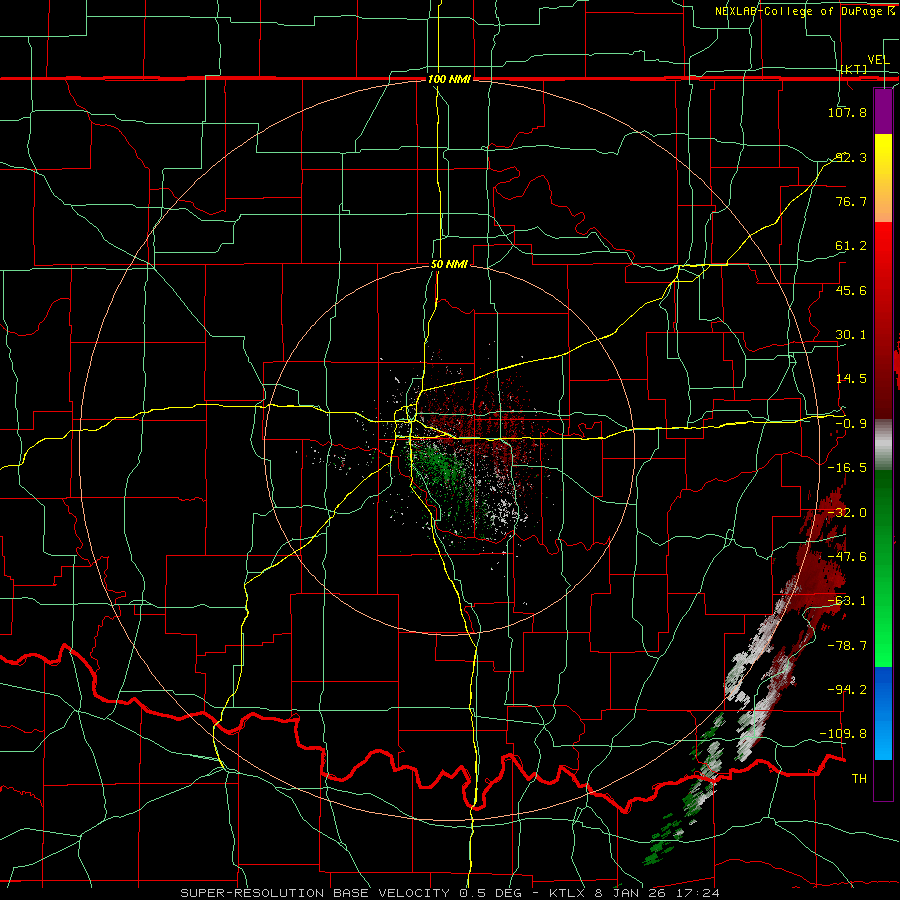Click the white echo cluster south of radar center

pyautogui.click(x=506, y=510)
